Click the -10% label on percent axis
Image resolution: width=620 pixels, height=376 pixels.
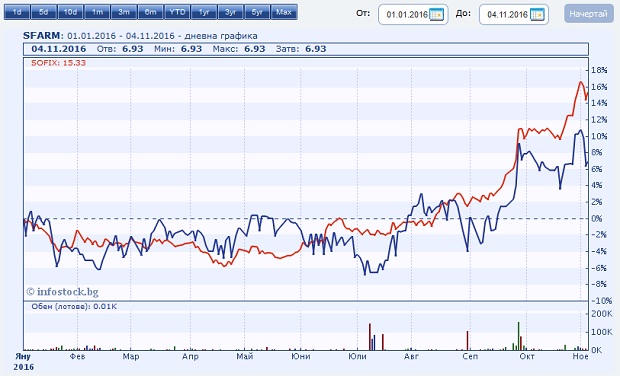click(601, 301)
